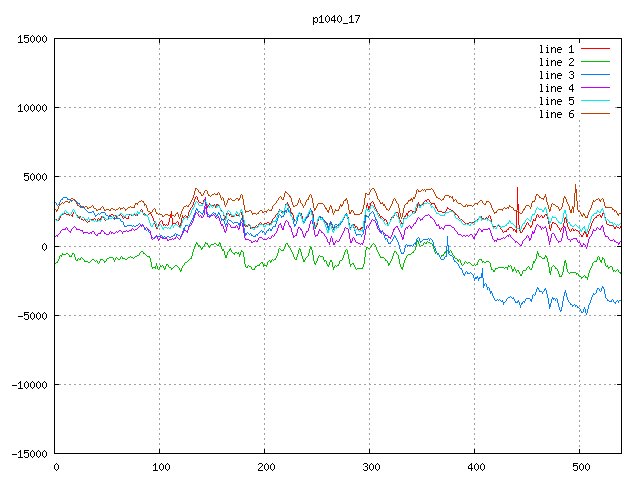Click the cyan line 5 legend sample

(595, 101)
